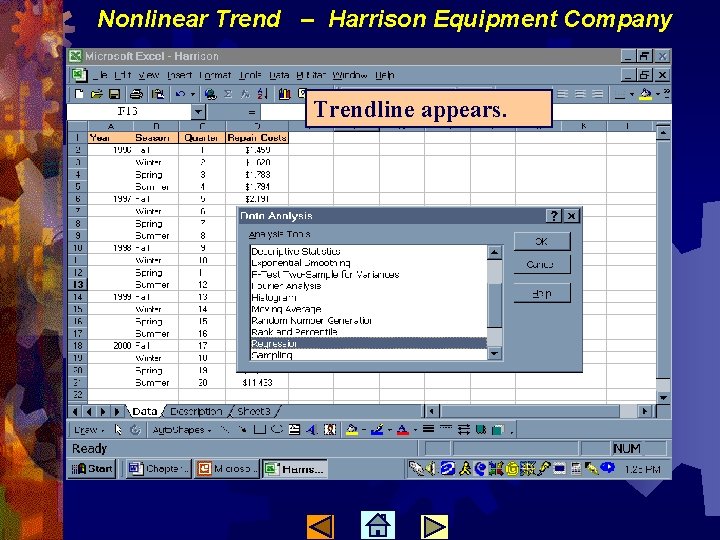The height and width of the screenshot is (540, 720).
Task: Click the New workbook icon in toolbar
Action: 79,94
